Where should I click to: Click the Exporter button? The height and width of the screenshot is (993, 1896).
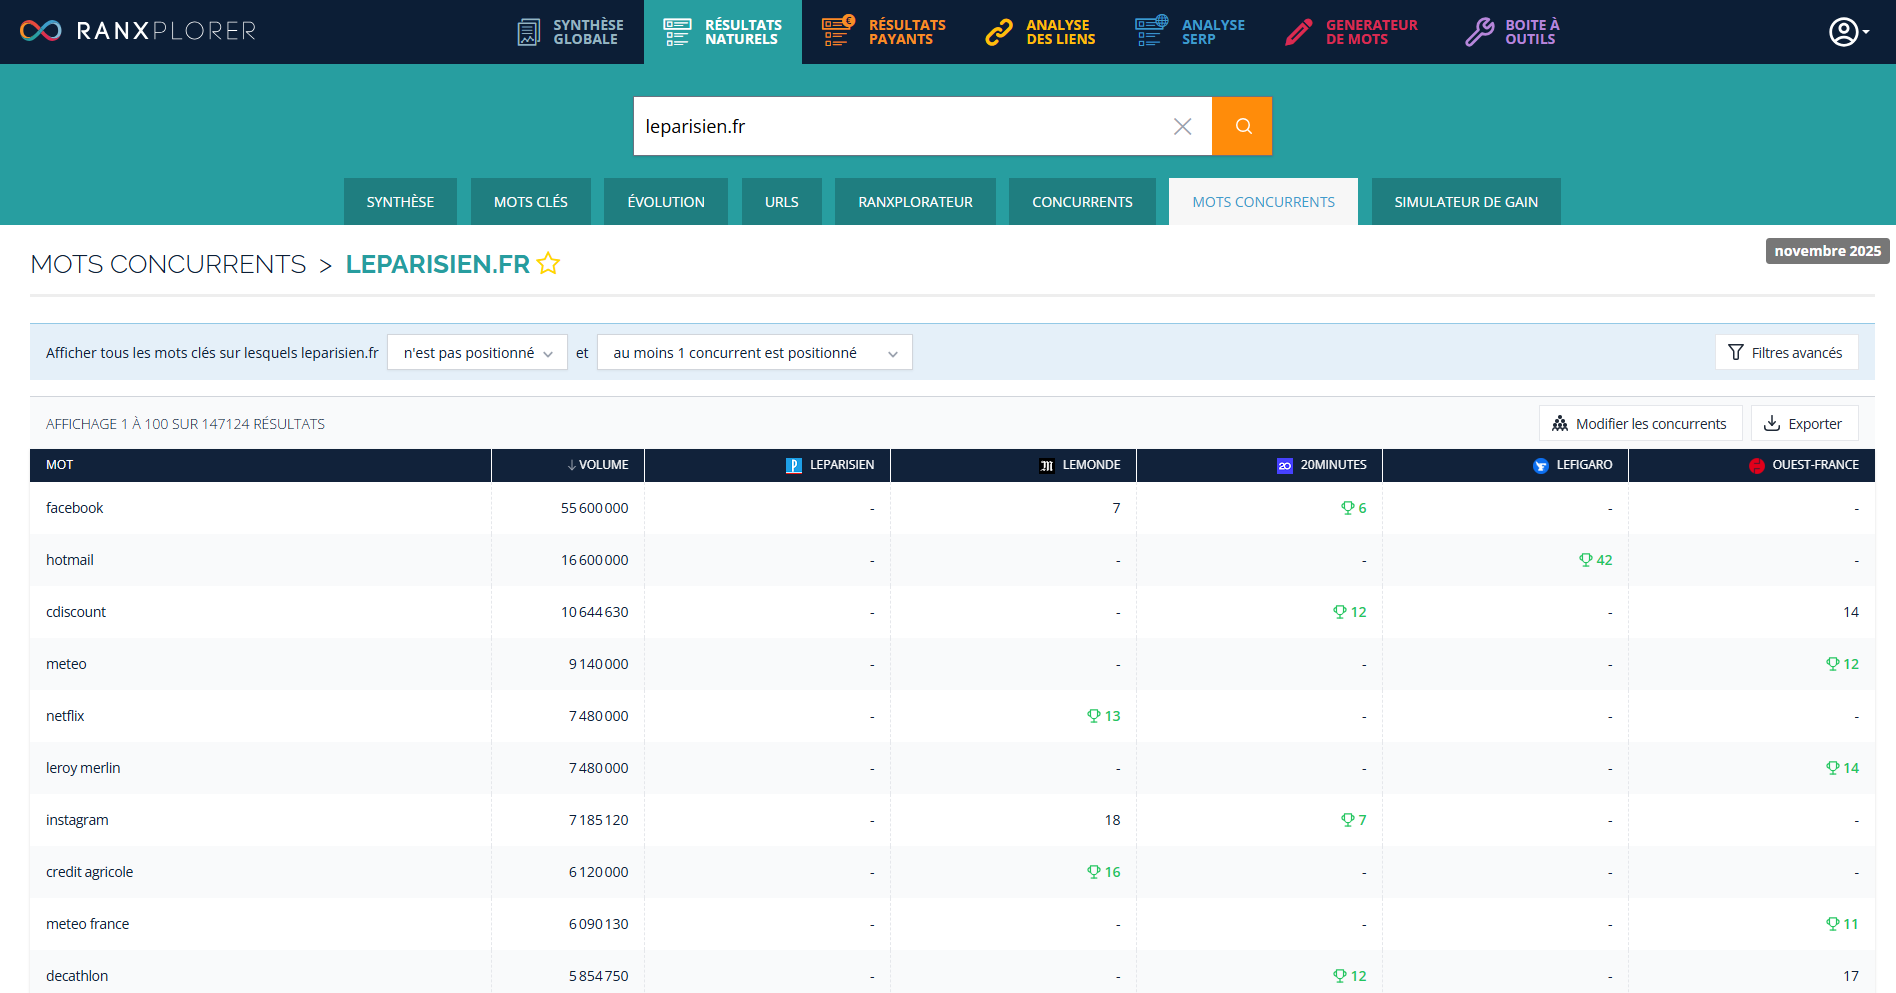1803,424
